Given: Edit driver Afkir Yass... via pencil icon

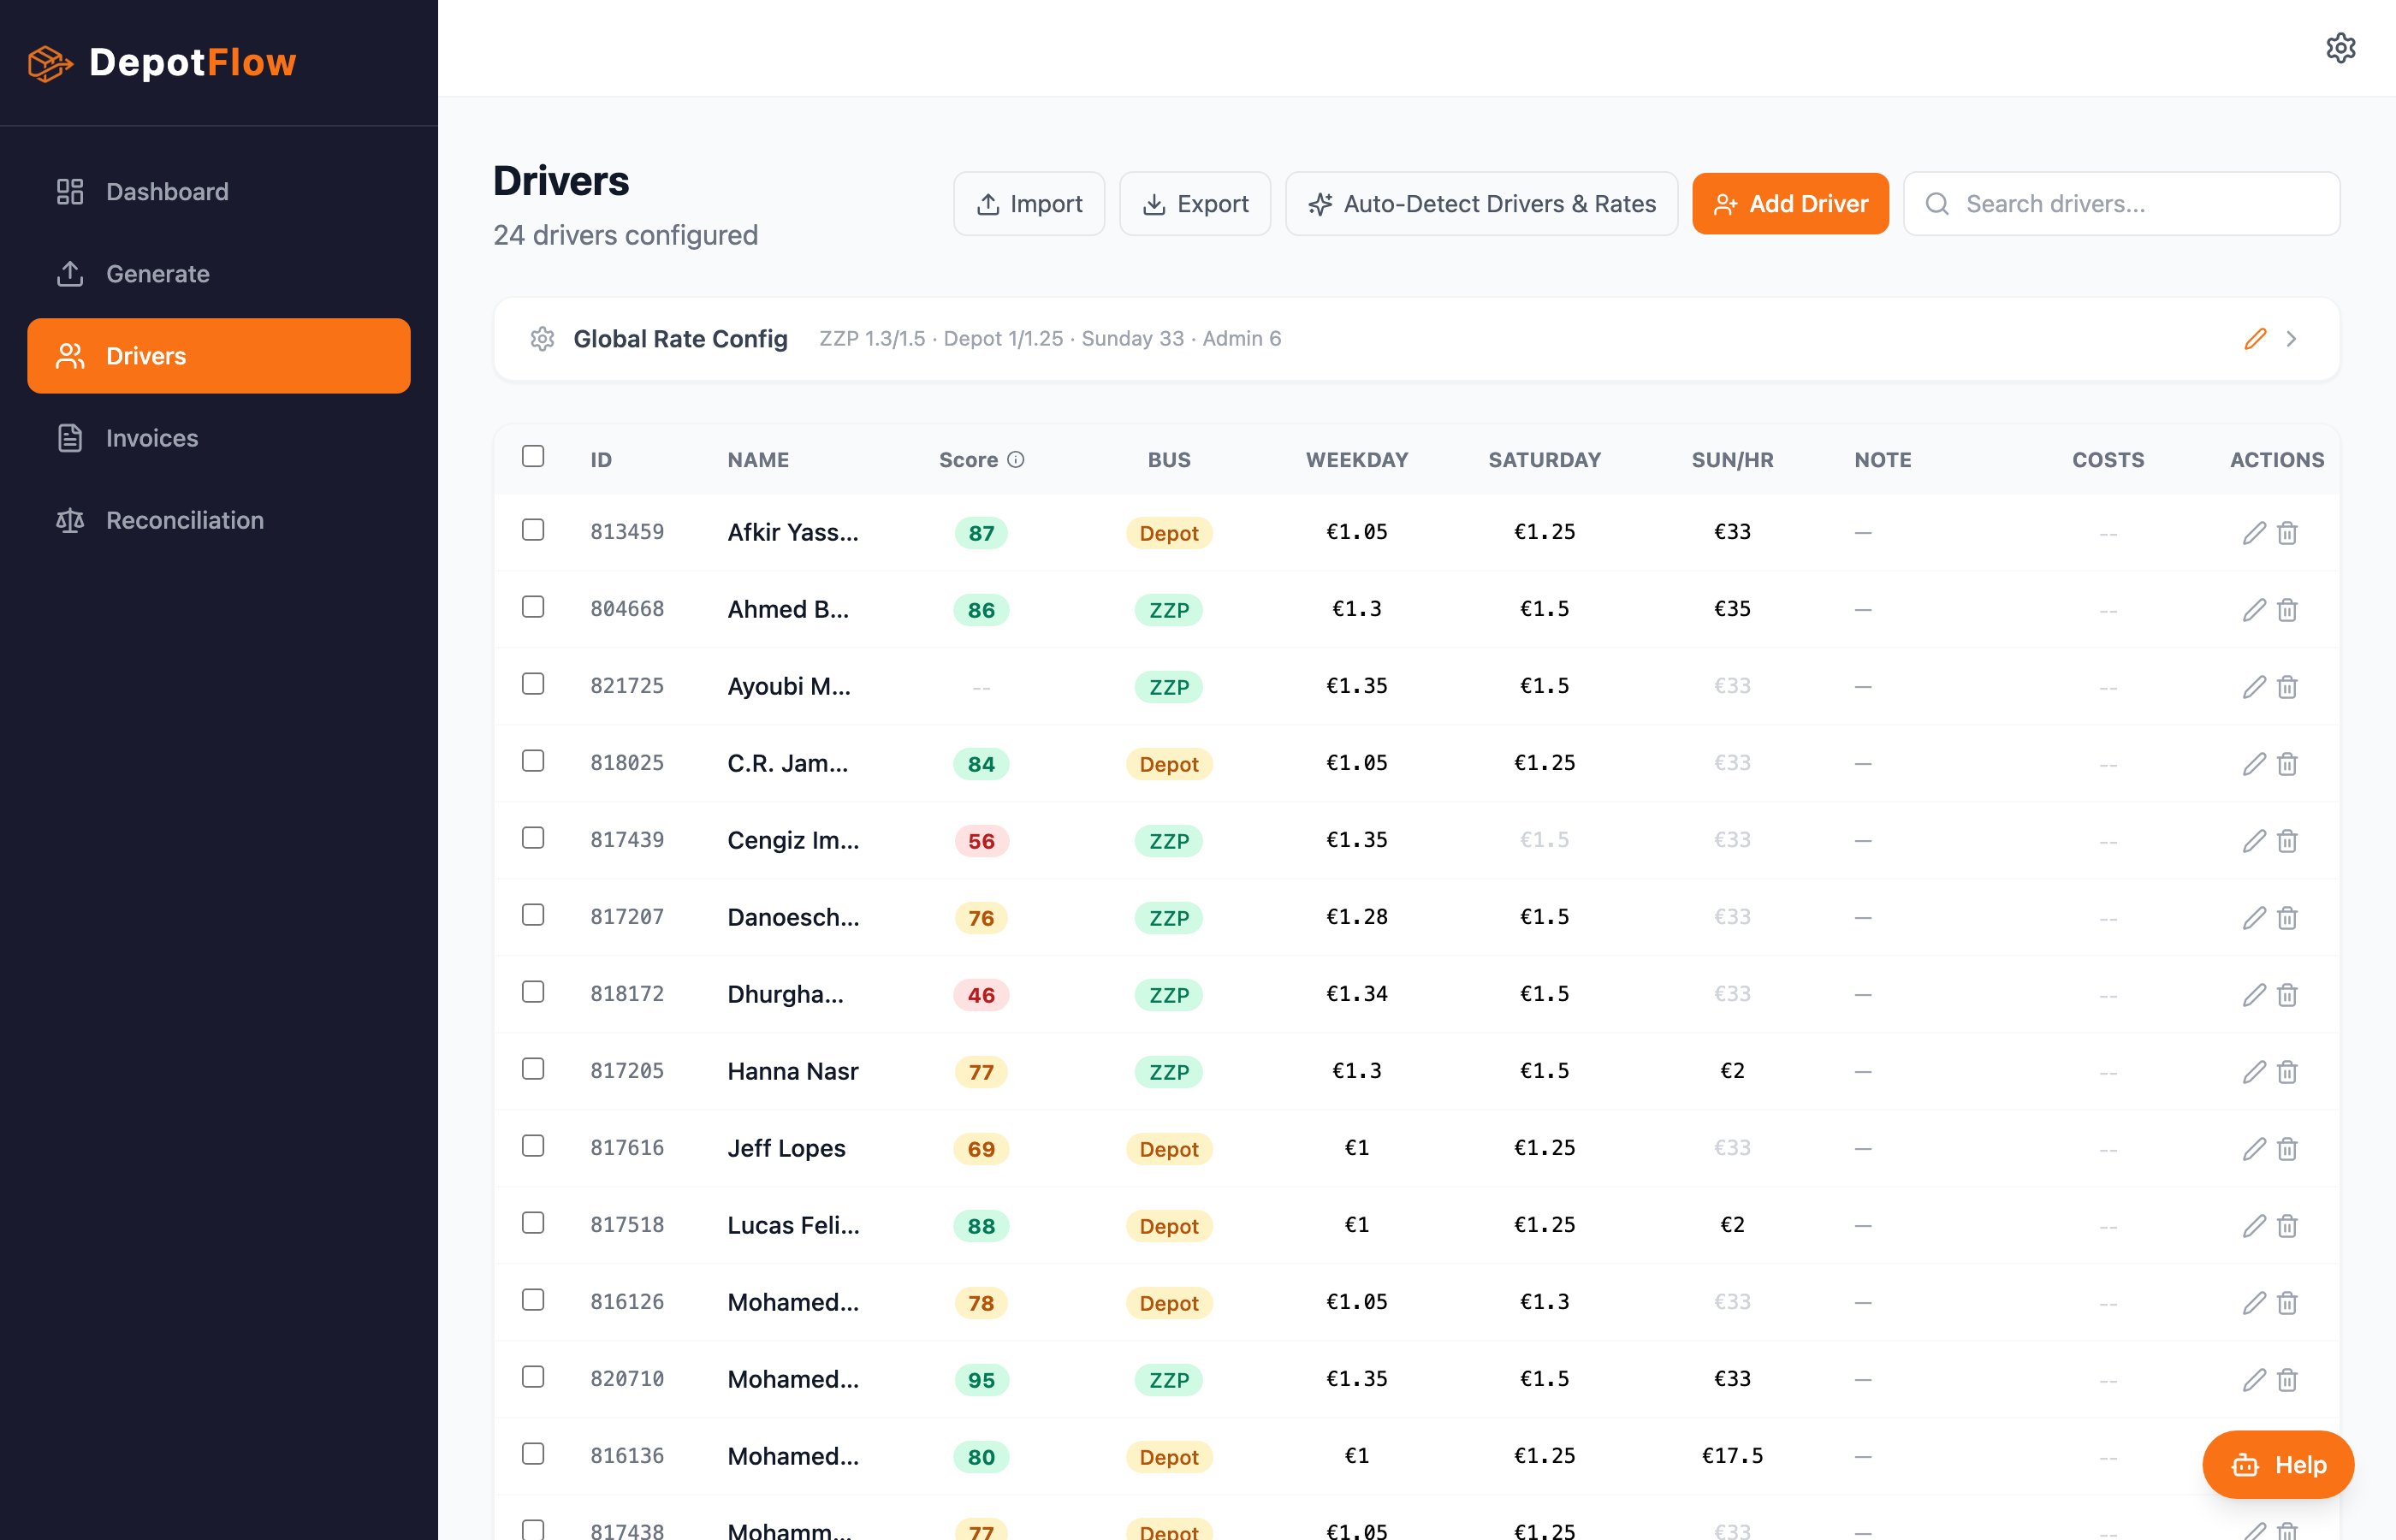Looking at the screenshot, I should coord(2253,533).
